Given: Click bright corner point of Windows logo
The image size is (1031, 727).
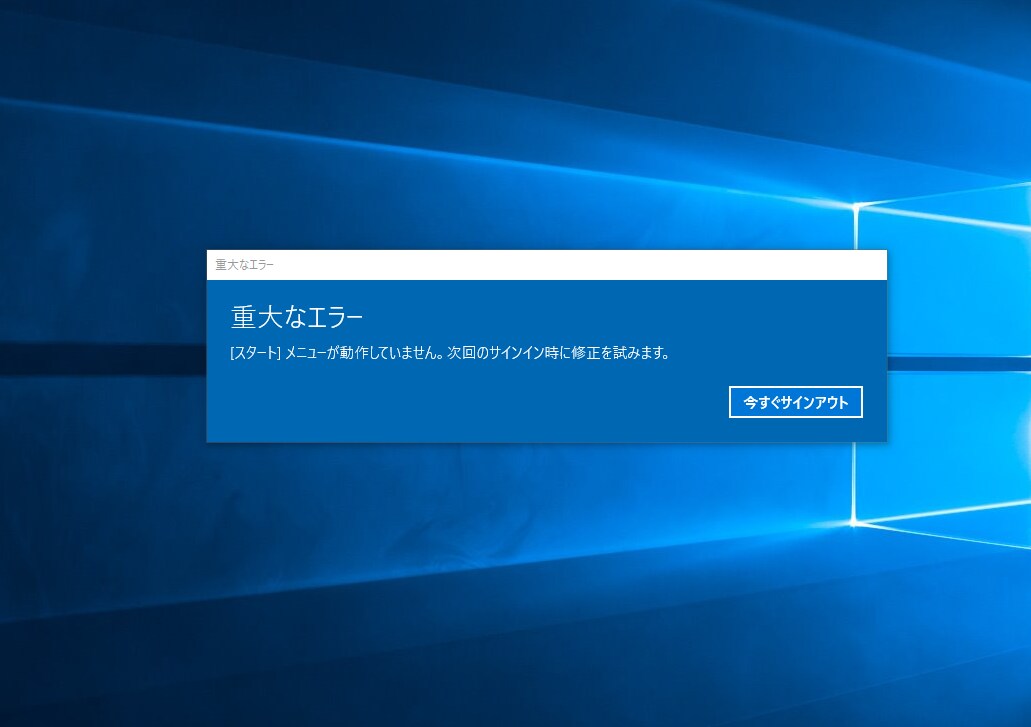Looking at the screenshot, I should click(855, 523).
